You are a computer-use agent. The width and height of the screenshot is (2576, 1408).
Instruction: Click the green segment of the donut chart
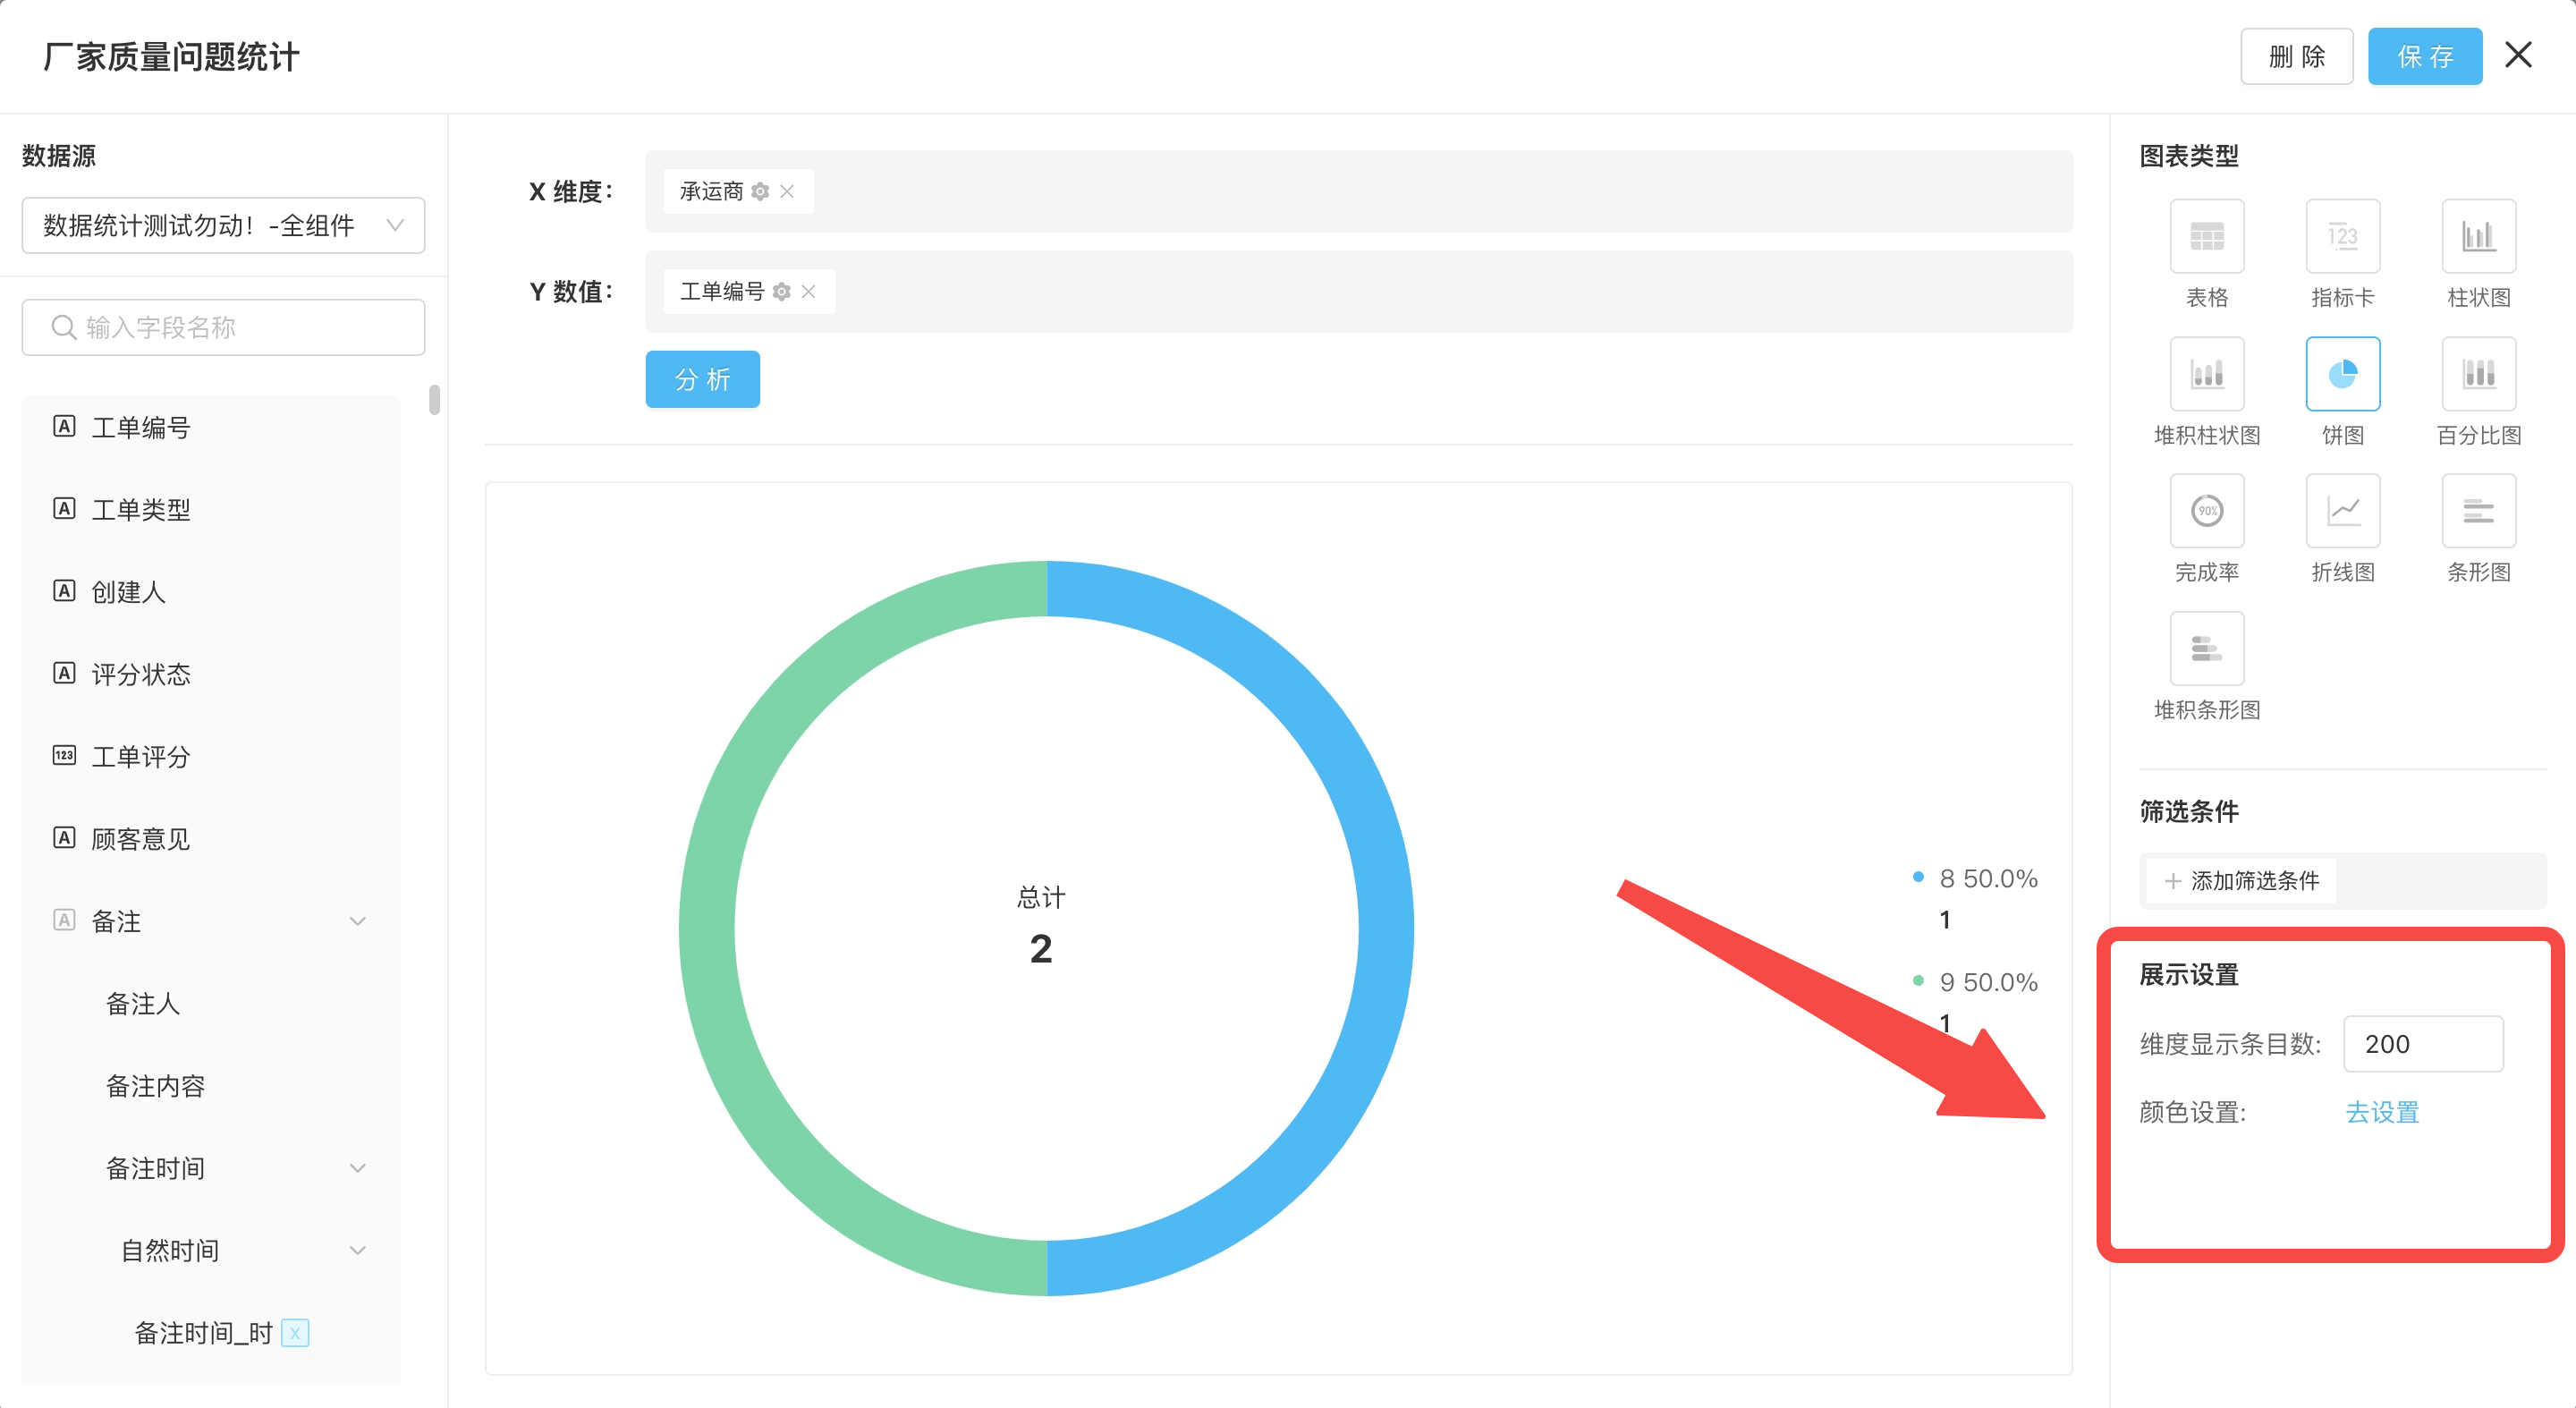(708, 928)
